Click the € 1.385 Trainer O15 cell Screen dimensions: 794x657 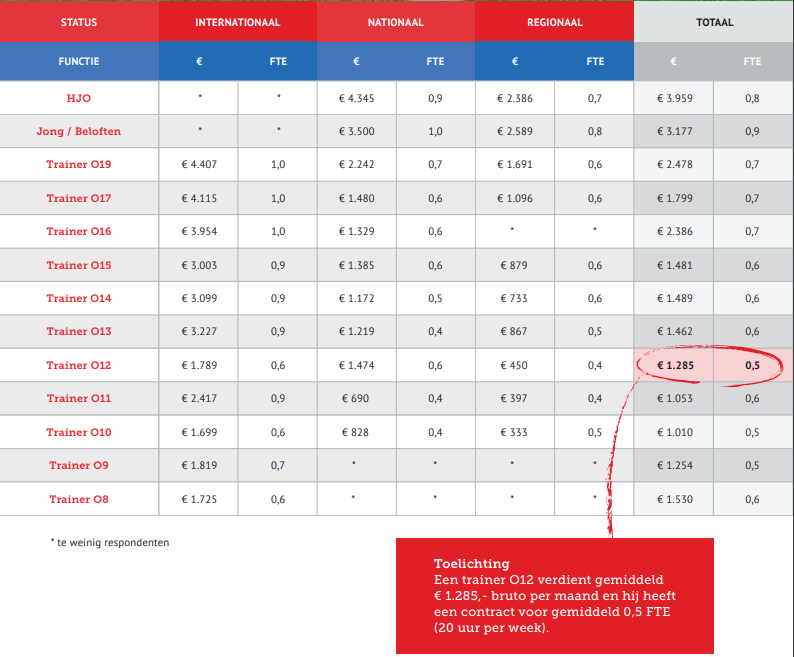click(x=356, y=265)
